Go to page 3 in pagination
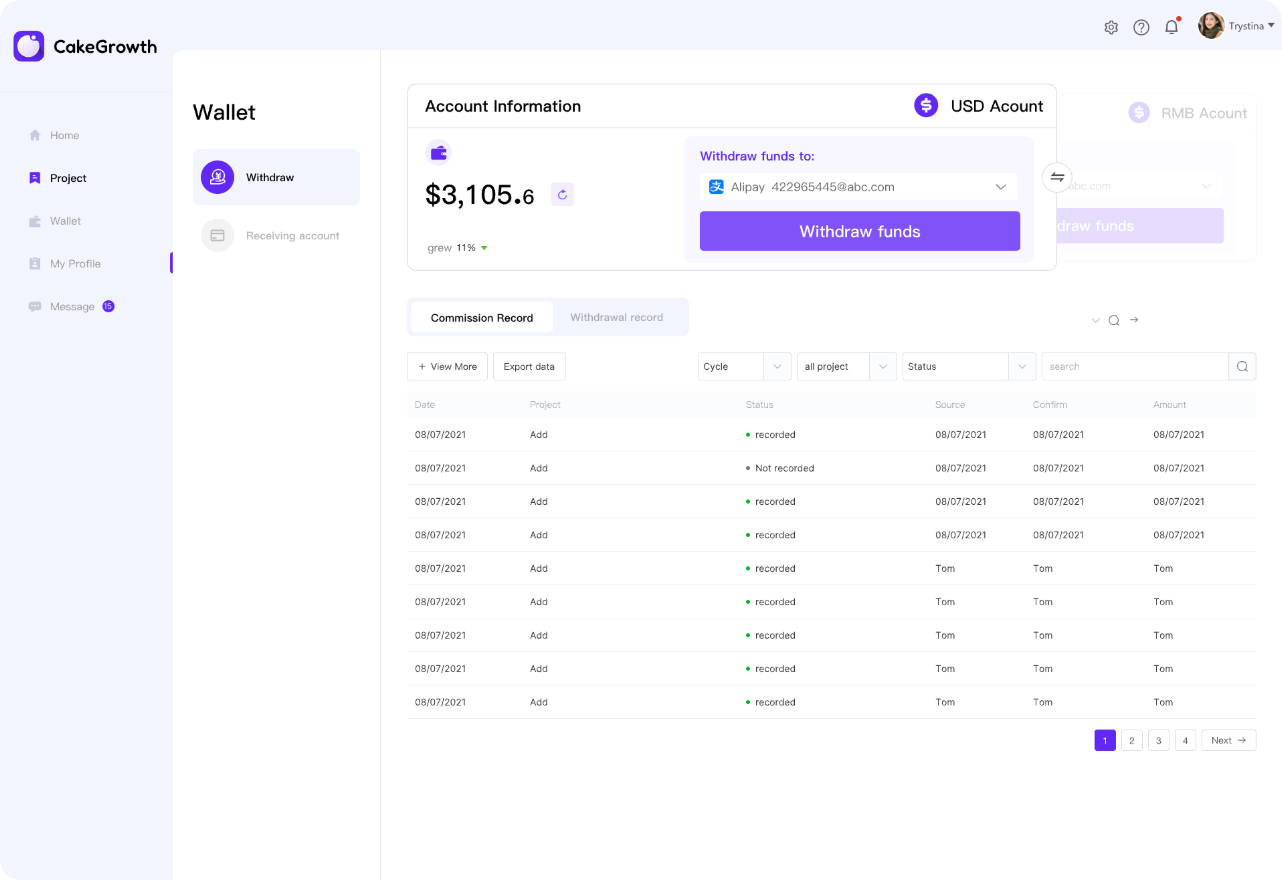 [x=1158, y=740]
